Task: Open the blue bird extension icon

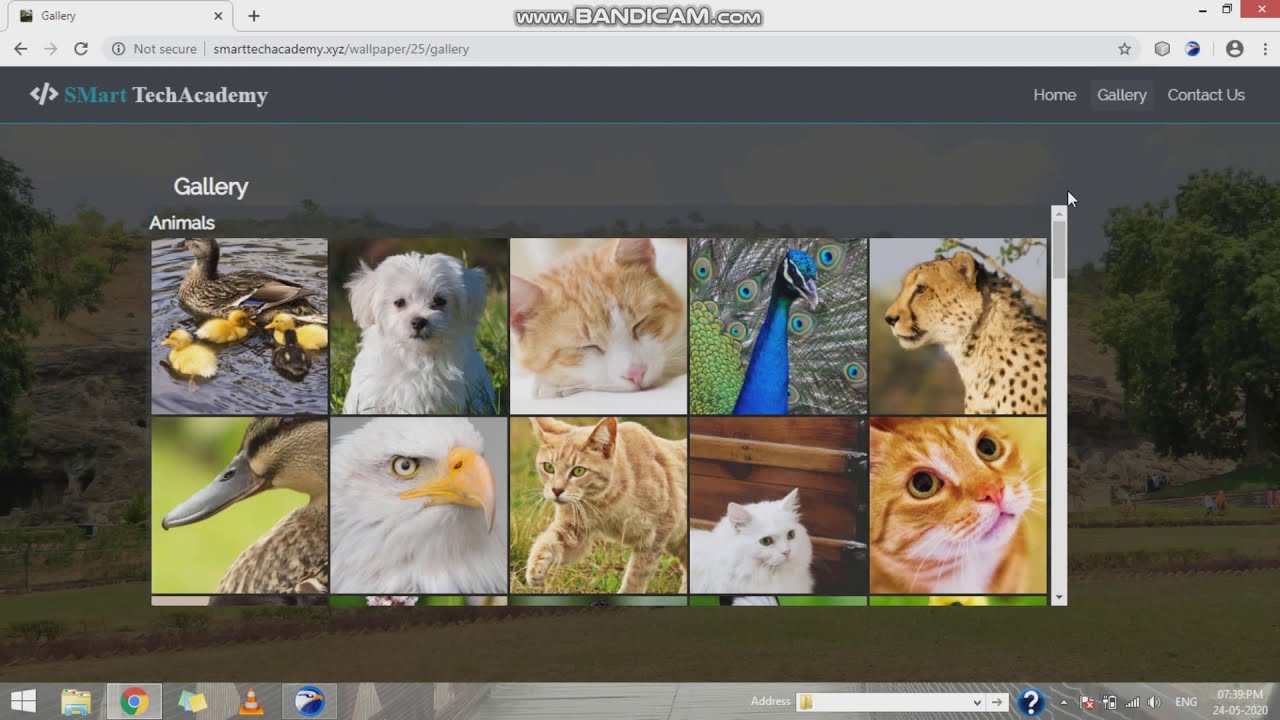Action: (1192, 48)
